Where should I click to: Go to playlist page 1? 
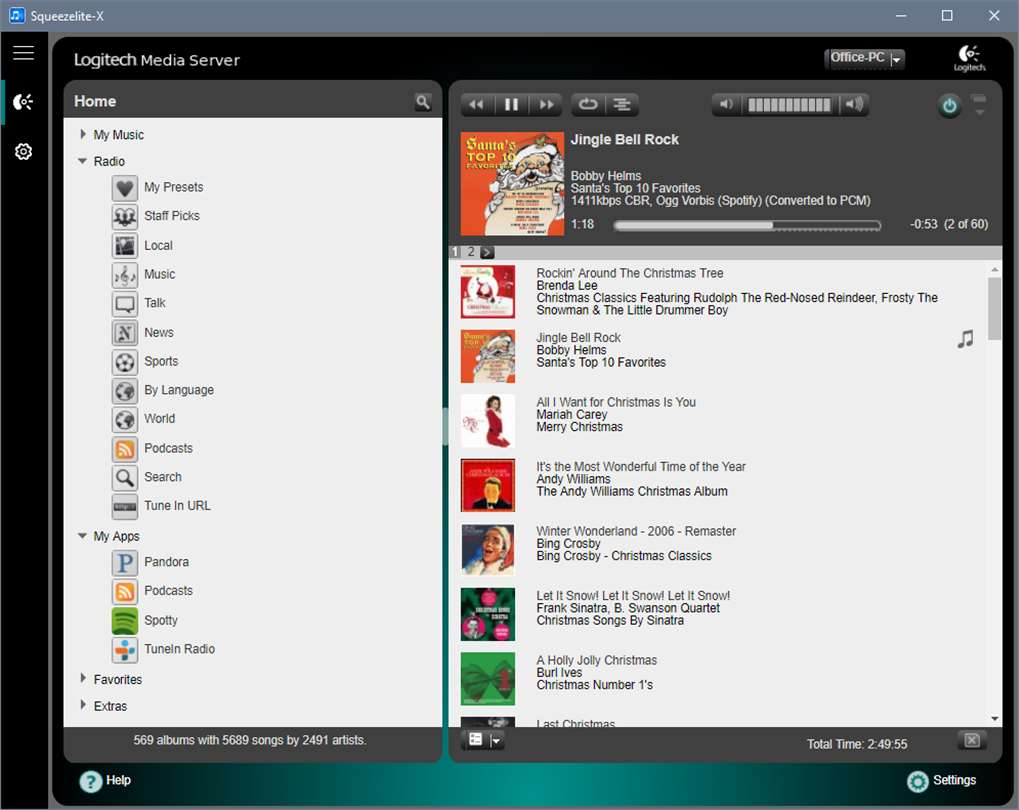click(455, 252)
